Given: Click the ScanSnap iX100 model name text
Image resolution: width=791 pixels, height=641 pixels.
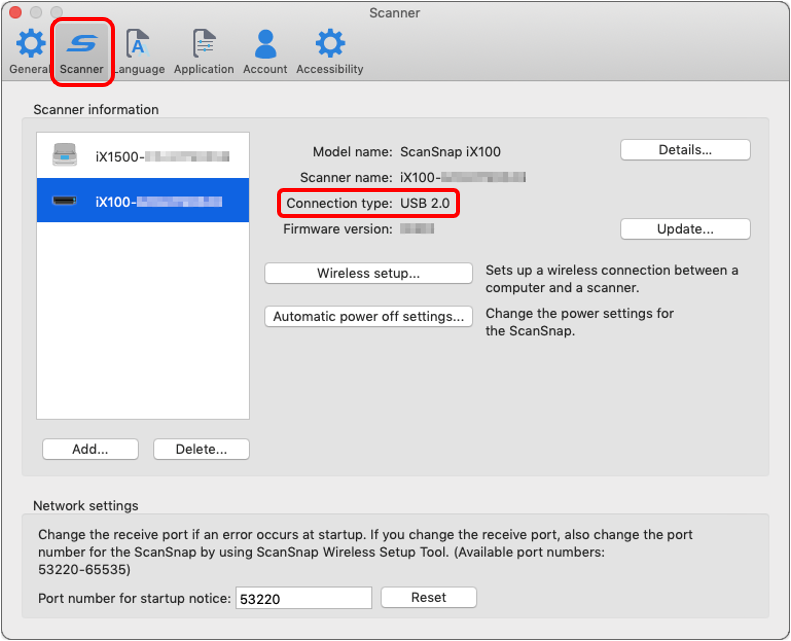Looking at the screenshot, I should 450,152.
